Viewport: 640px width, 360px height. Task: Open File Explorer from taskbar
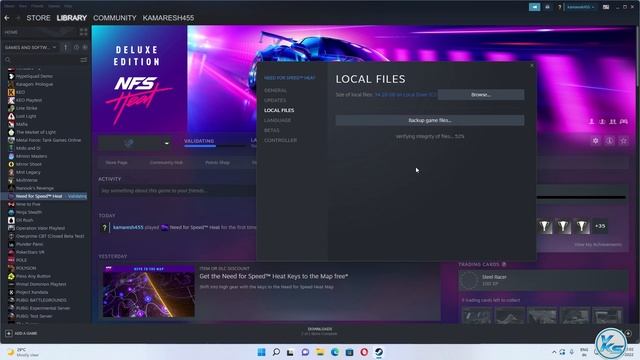[320, 352]
